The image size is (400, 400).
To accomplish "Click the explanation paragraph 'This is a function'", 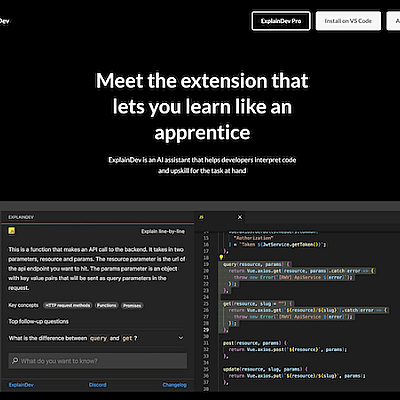I will (97, 268).
